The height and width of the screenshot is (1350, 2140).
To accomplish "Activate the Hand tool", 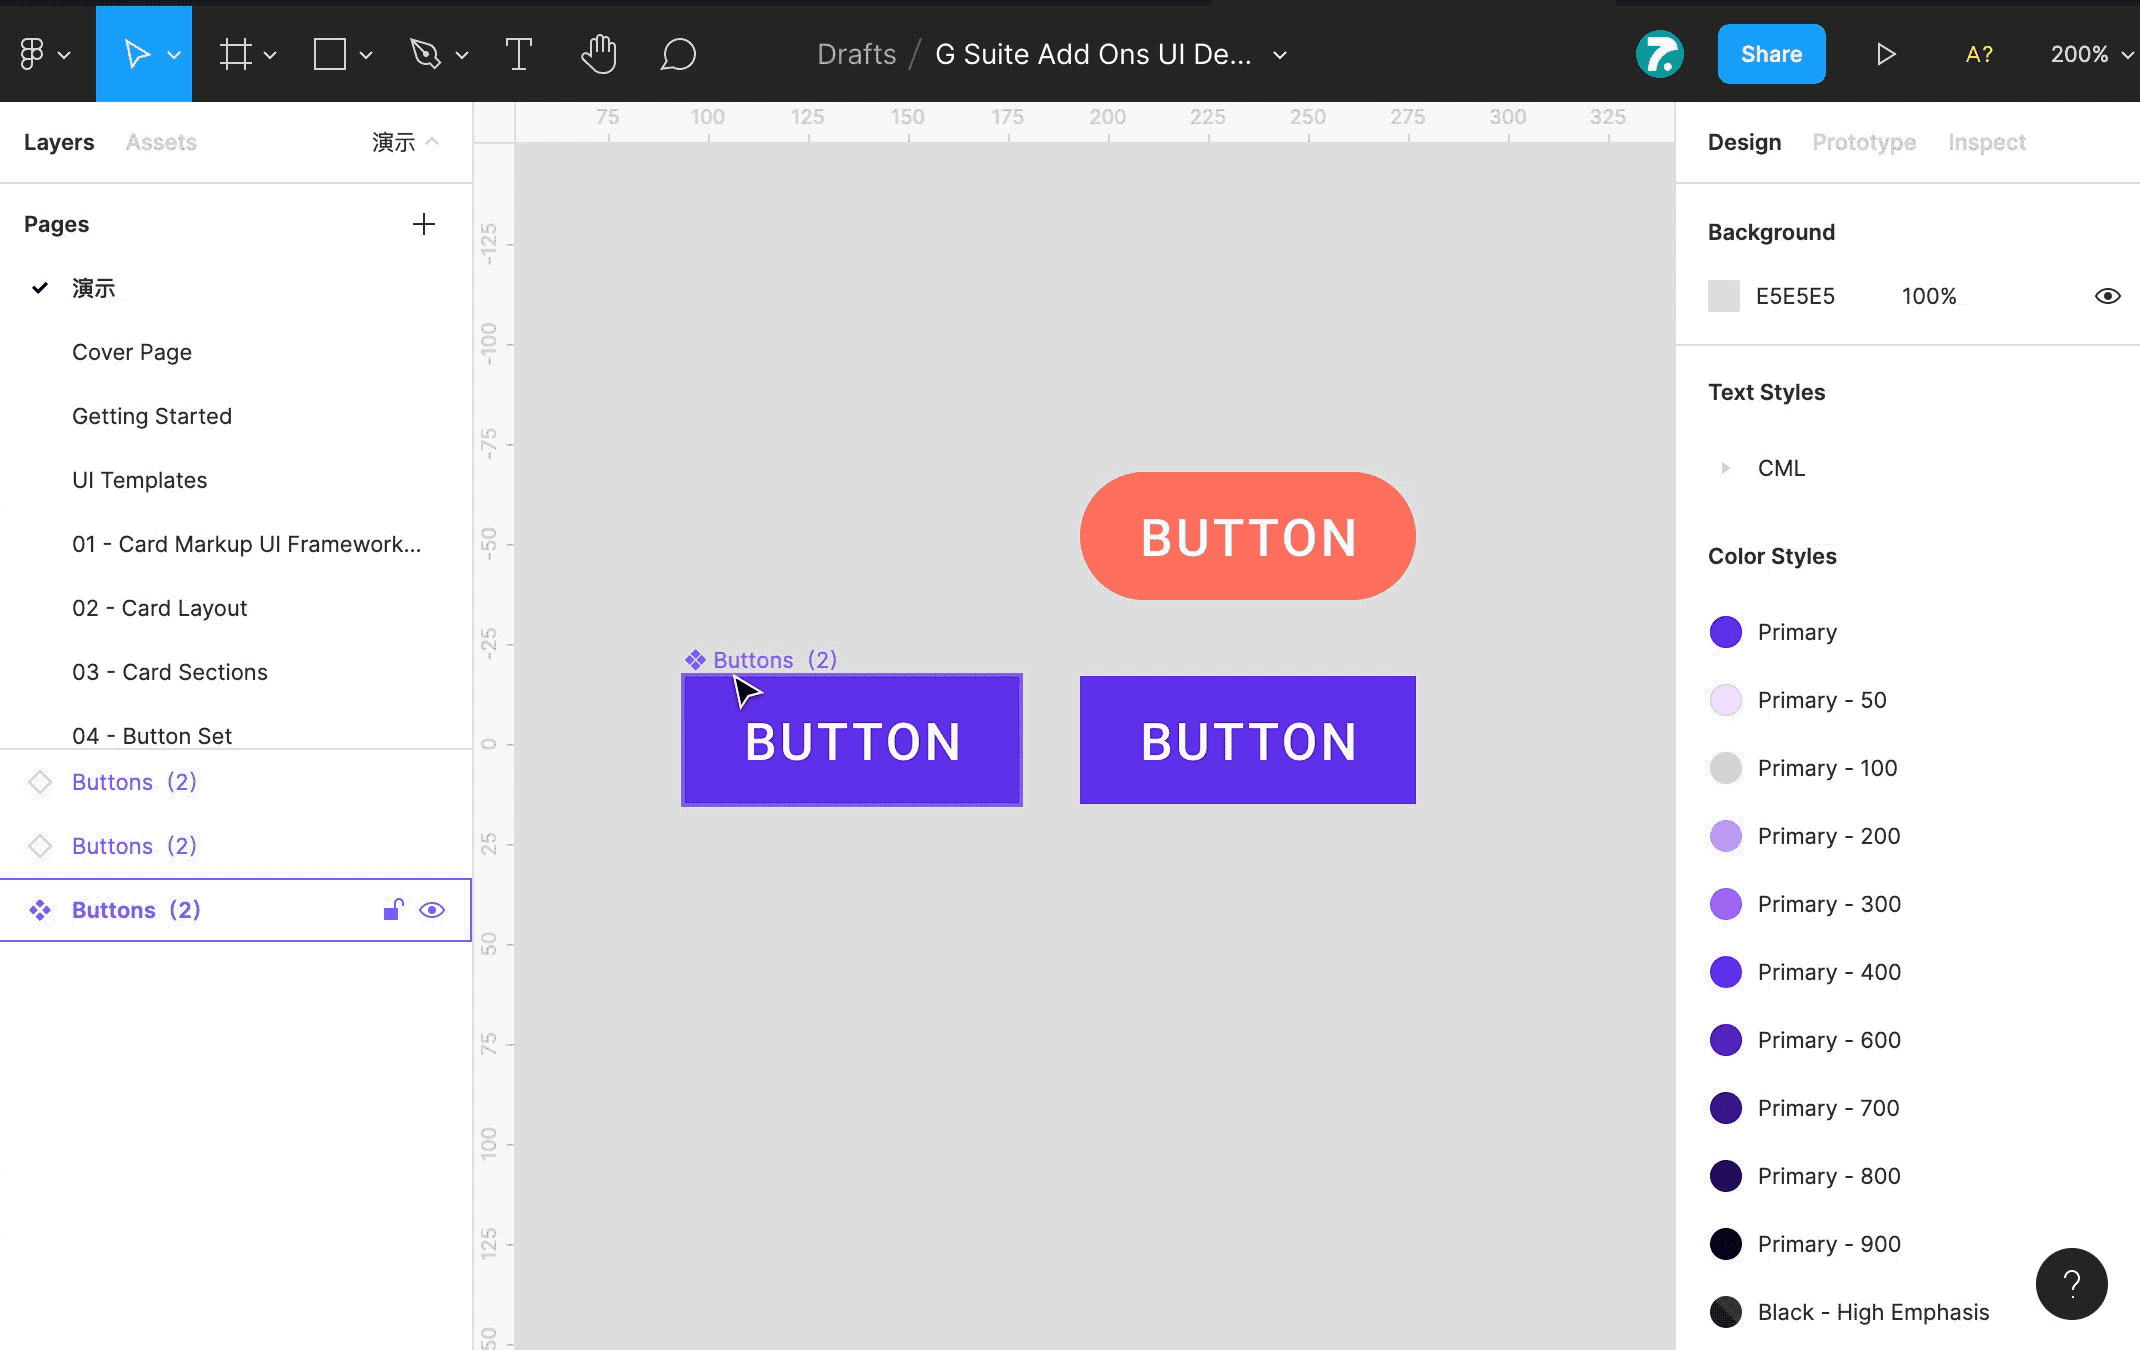I will (598, 54).
